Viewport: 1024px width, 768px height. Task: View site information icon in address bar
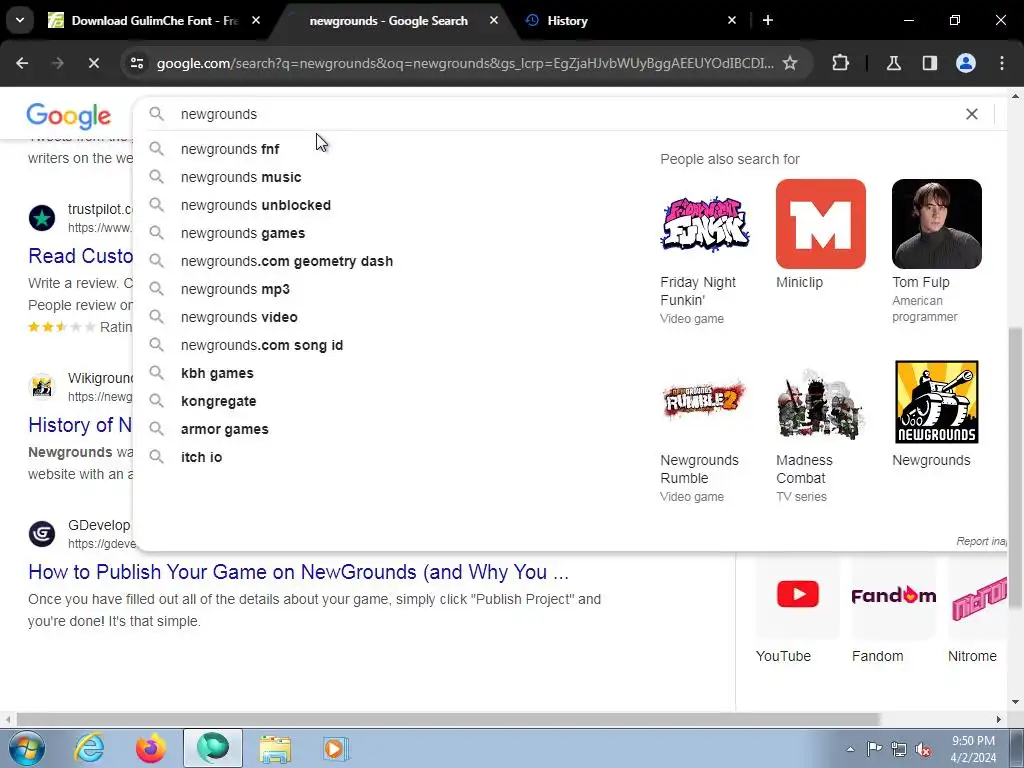[x=136, y=63]
